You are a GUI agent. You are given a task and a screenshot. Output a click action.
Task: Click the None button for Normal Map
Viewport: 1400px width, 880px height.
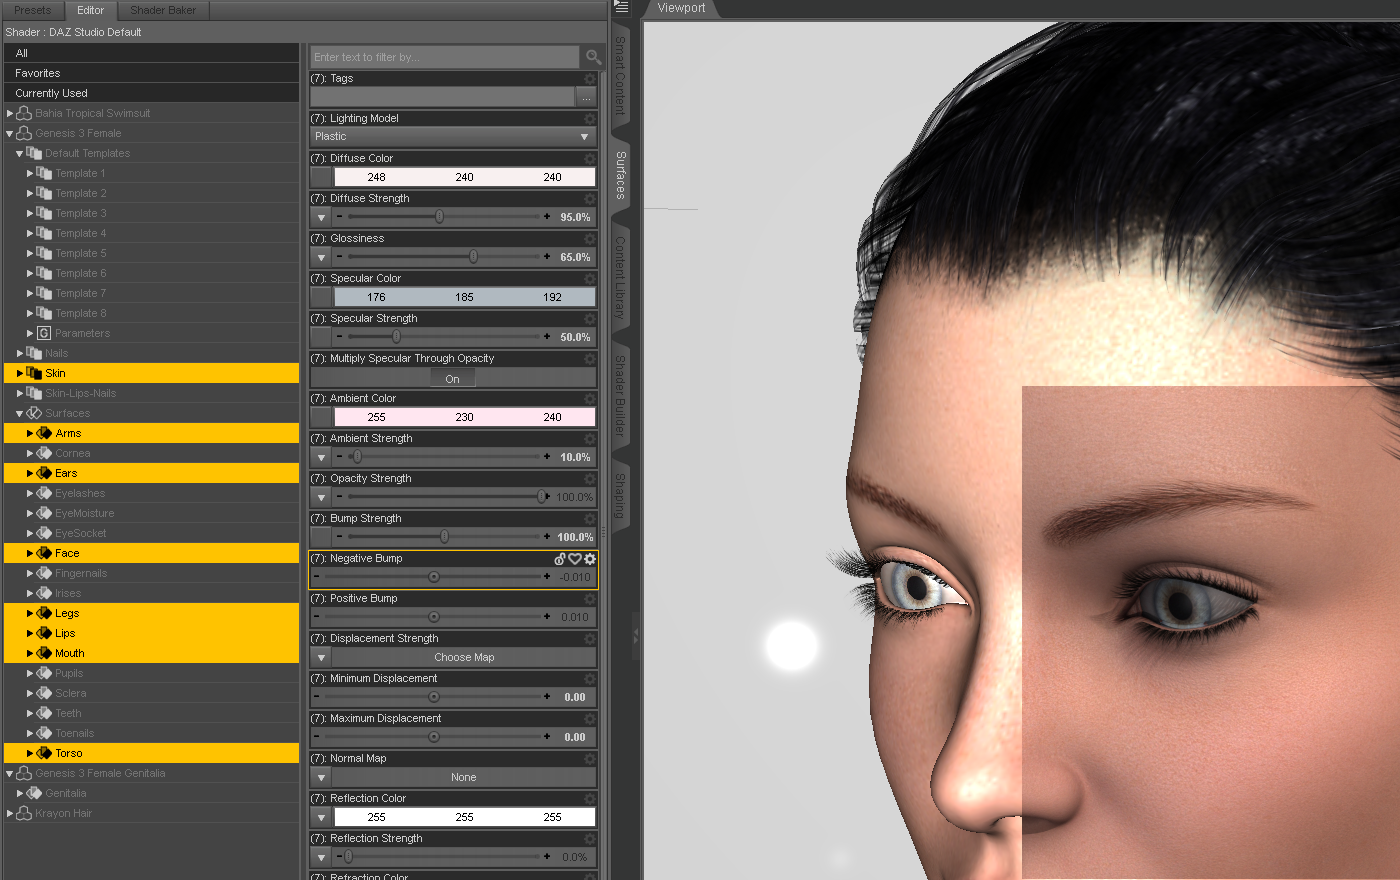(464, 777)
